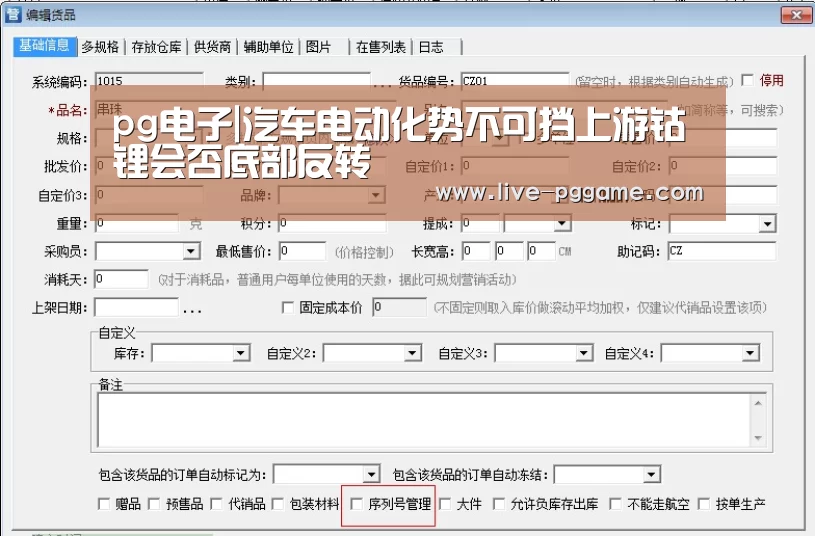Click the 备注 scrollbar down arrow

click(758, 438)
